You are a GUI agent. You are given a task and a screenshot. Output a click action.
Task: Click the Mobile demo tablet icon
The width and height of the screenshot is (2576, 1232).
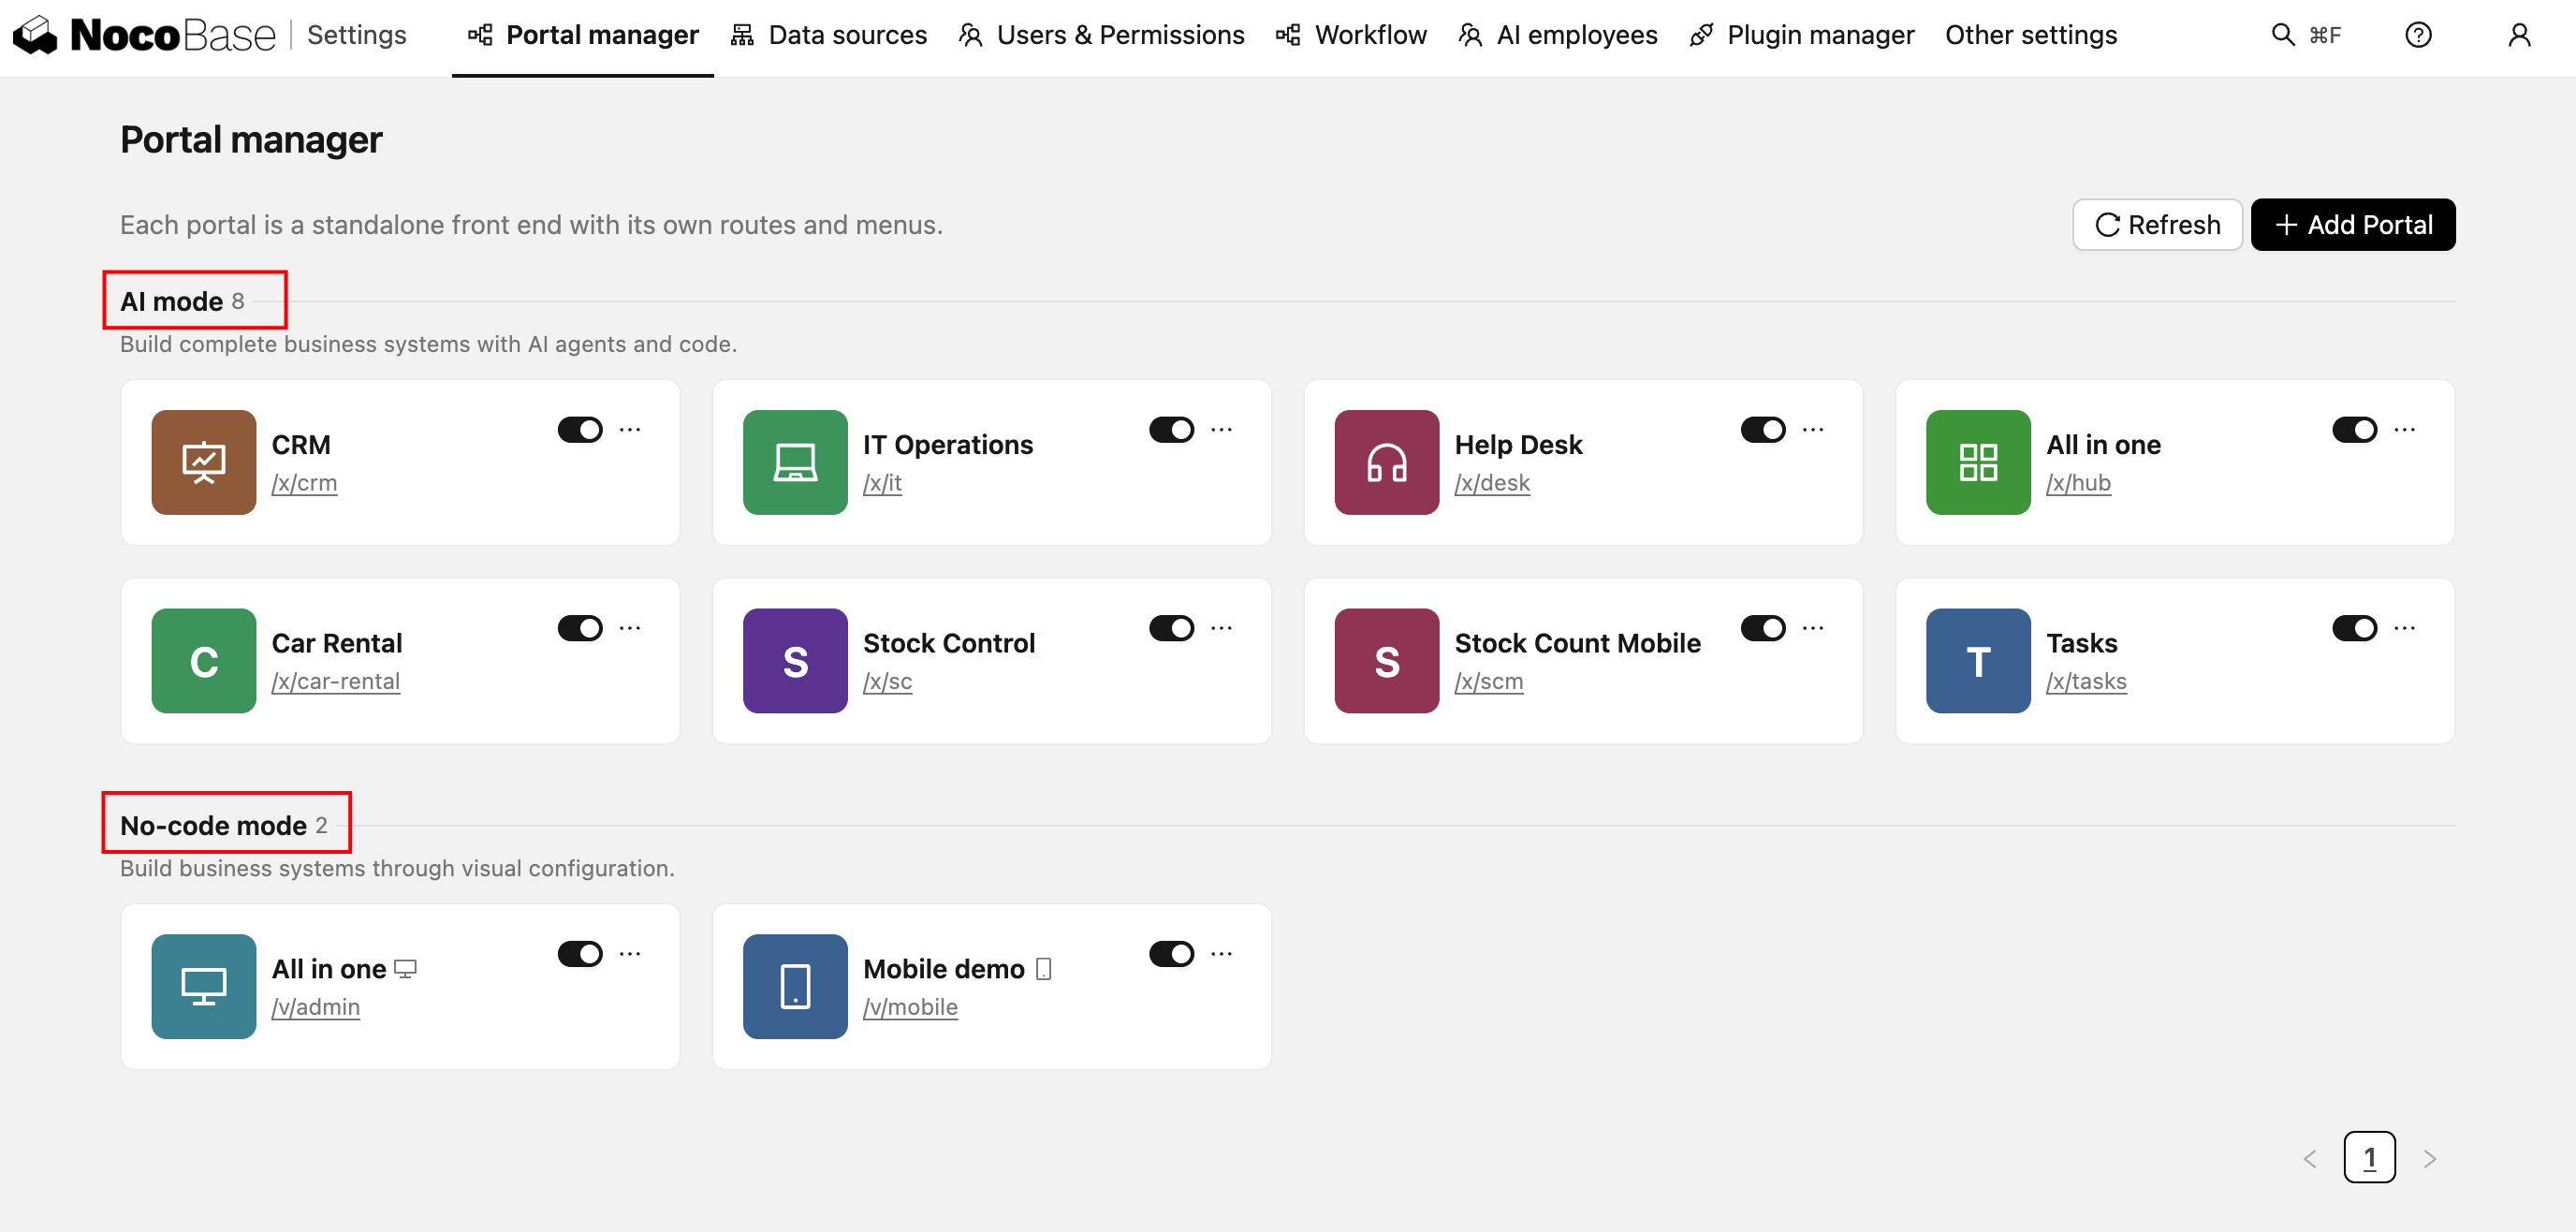[x=795, y=986]
